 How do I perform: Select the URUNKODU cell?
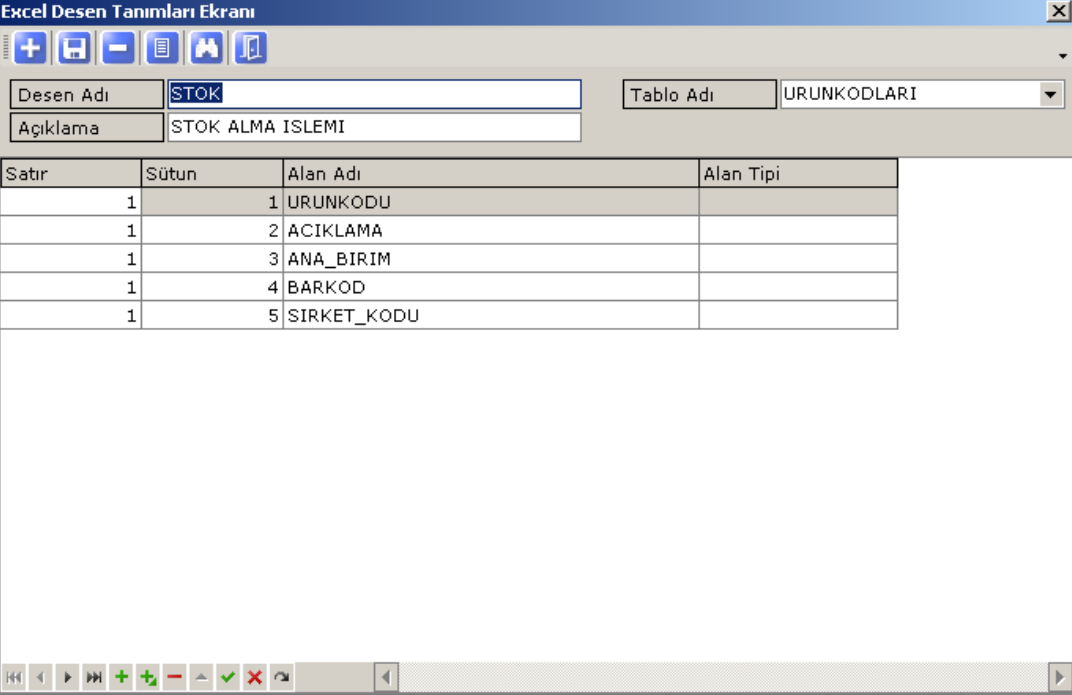[491, 202]
